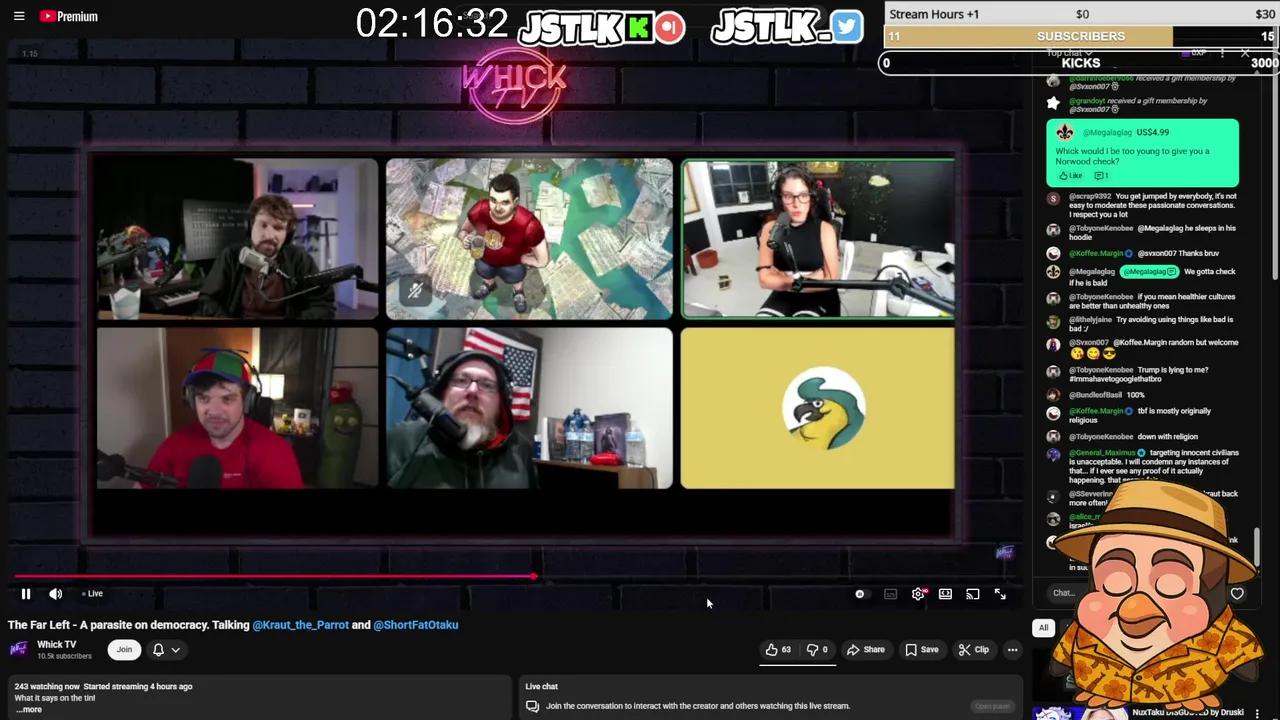The width and height of the screenshot is (1280, 720).
Task: Like Megalaglag's Super Chat message
Action: point(1070,176)
